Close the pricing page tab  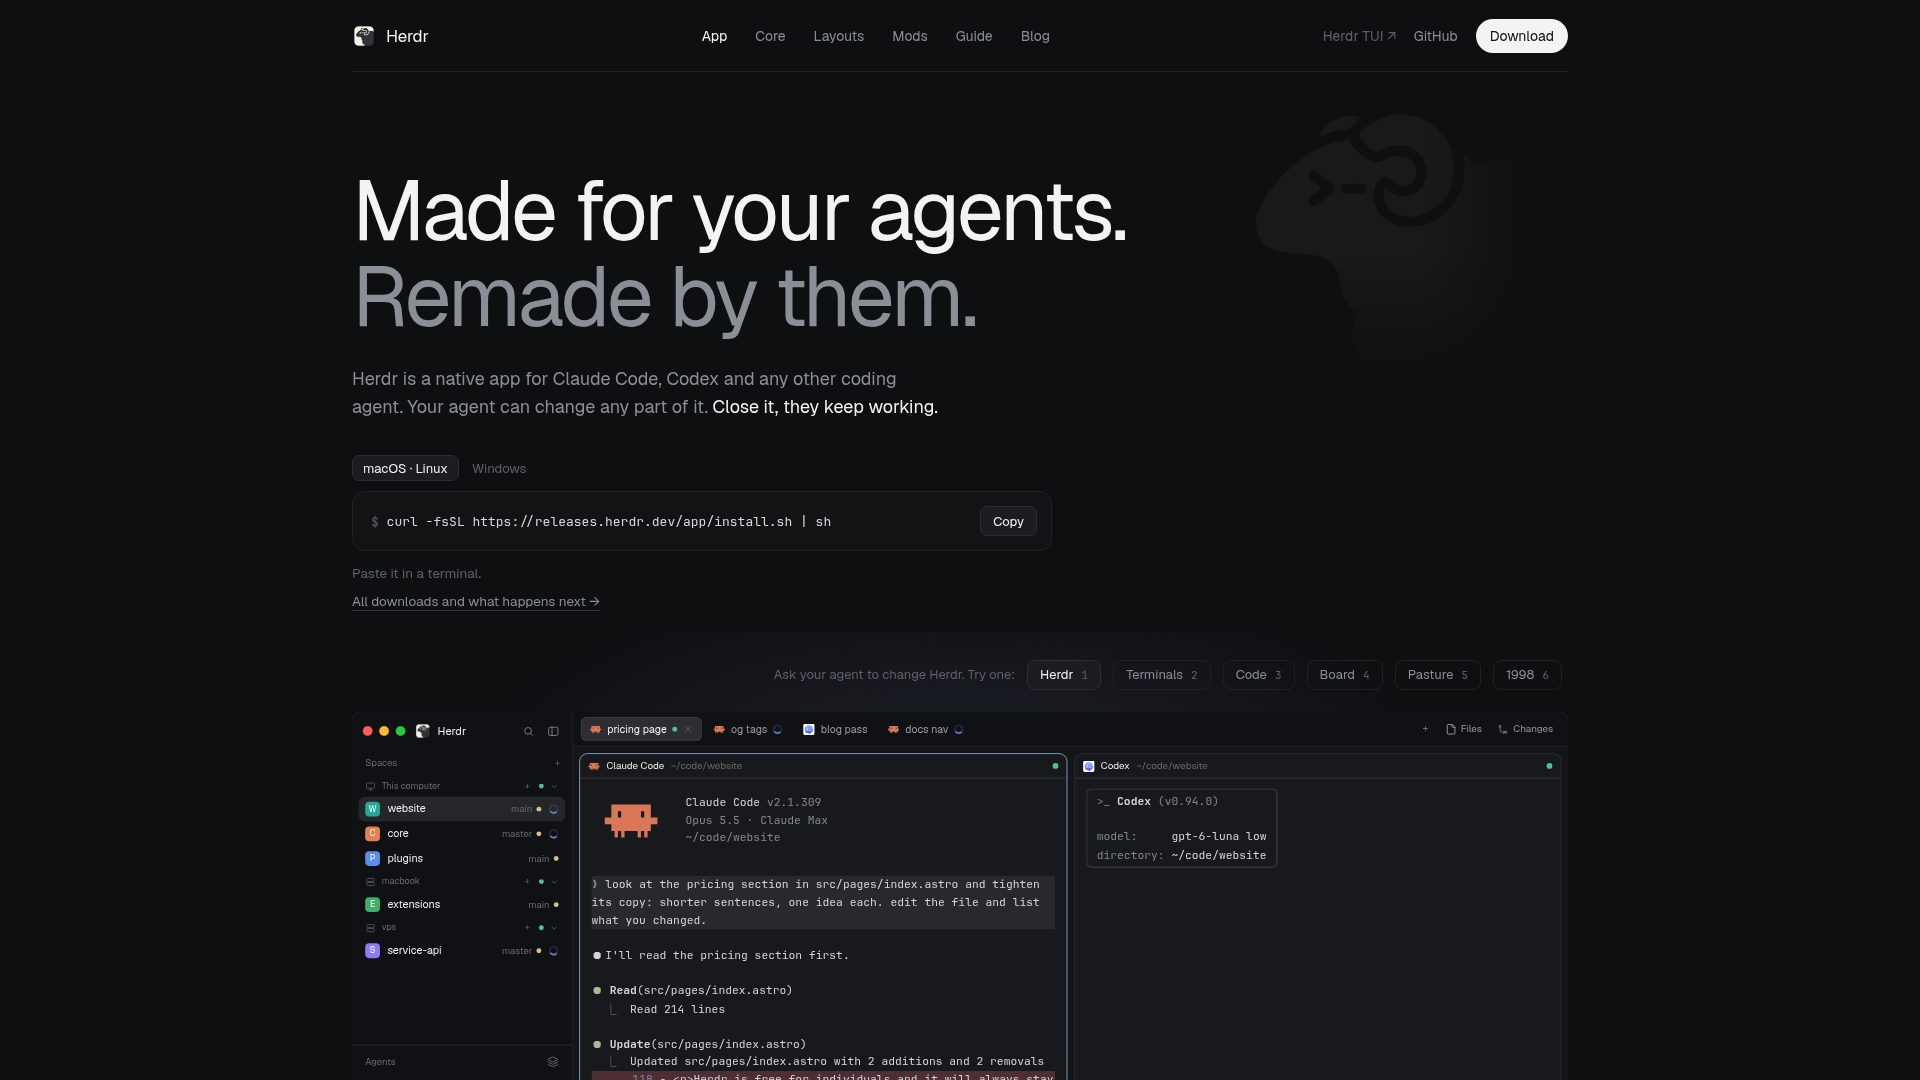pyautogui.click(x=688, y=730)
